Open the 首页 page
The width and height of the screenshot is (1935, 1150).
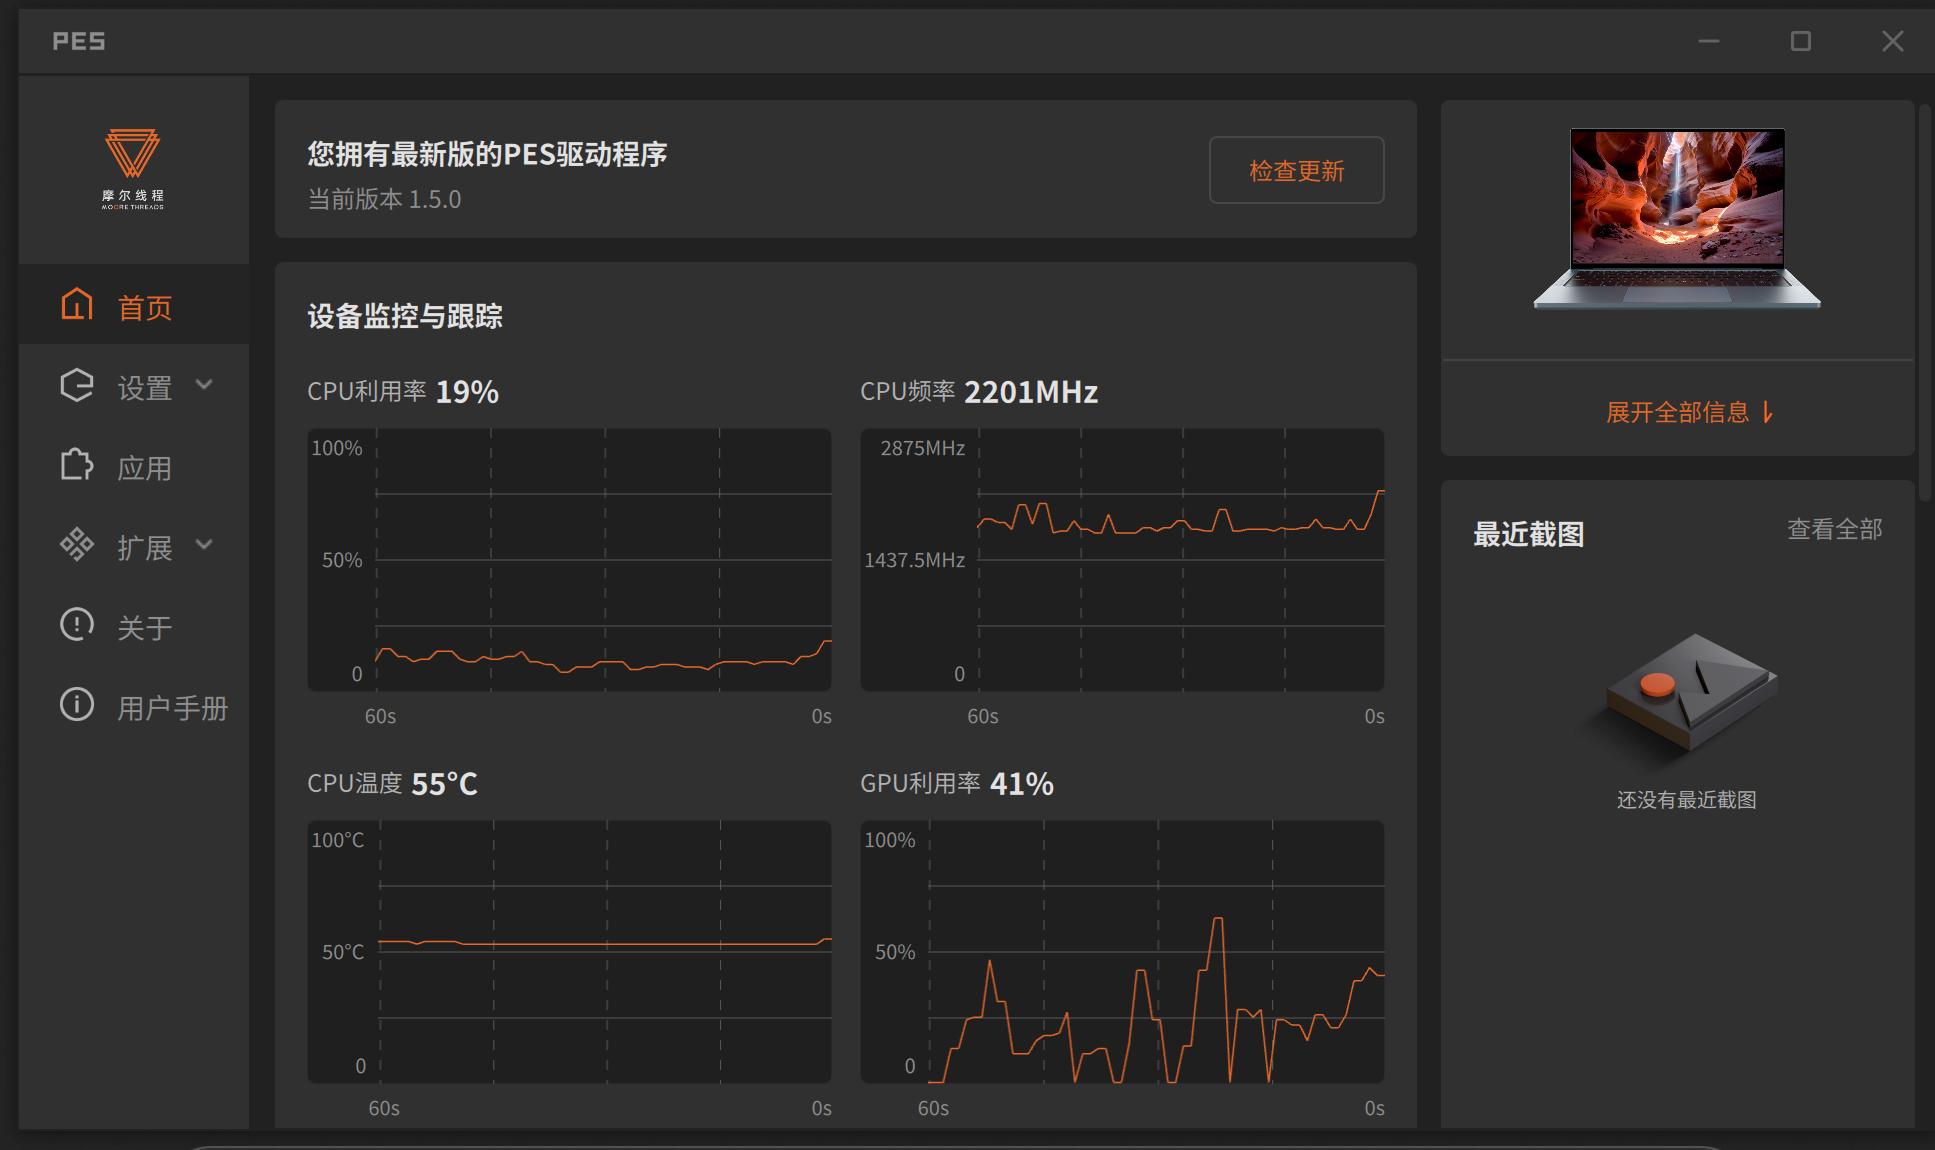pyautogui.click(x=134, y=304)
